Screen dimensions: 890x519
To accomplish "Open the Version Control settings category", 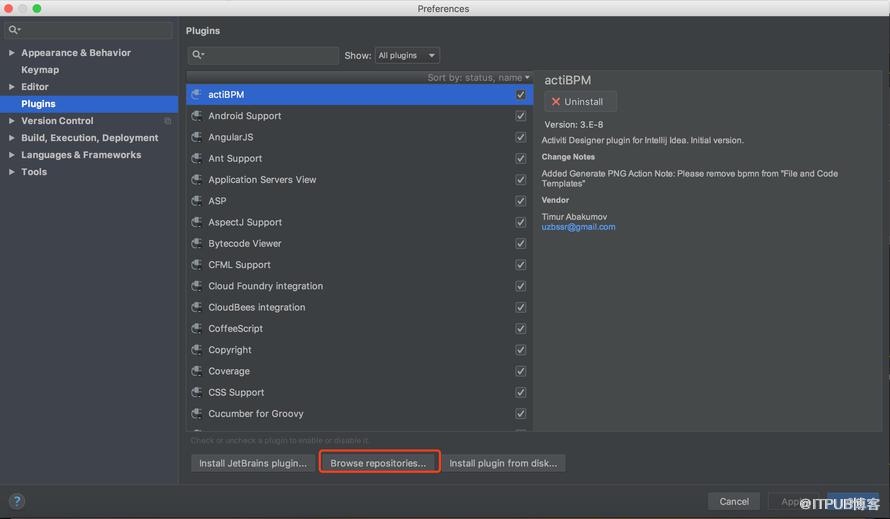I will pyautogui.click(x=57, y=120).
